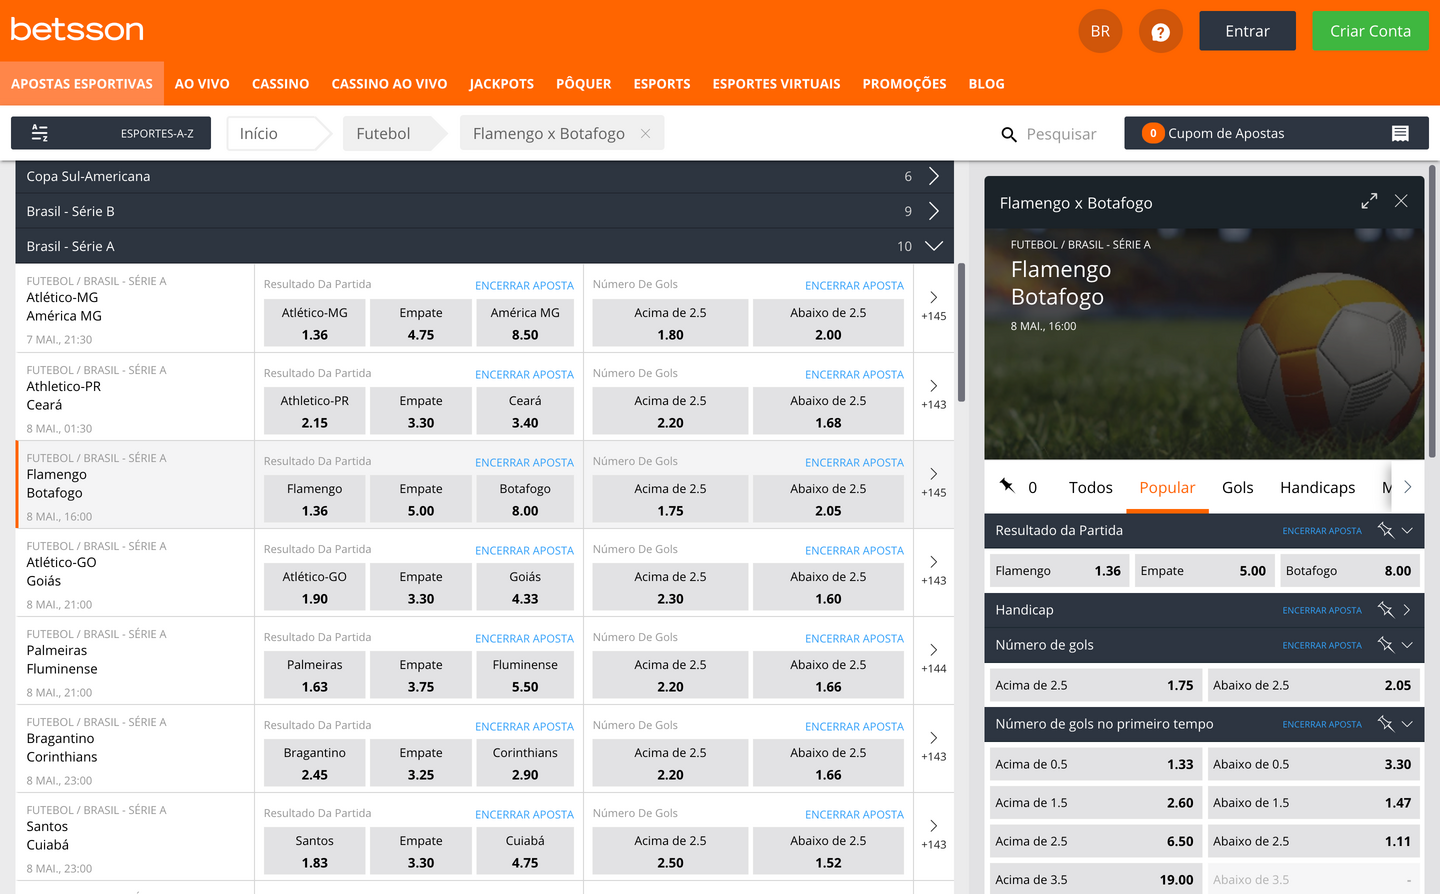Collapse the Brasil - Série A league list
Screen dimensions: 1440x894
pyautogui.click(x=933, y=245)
